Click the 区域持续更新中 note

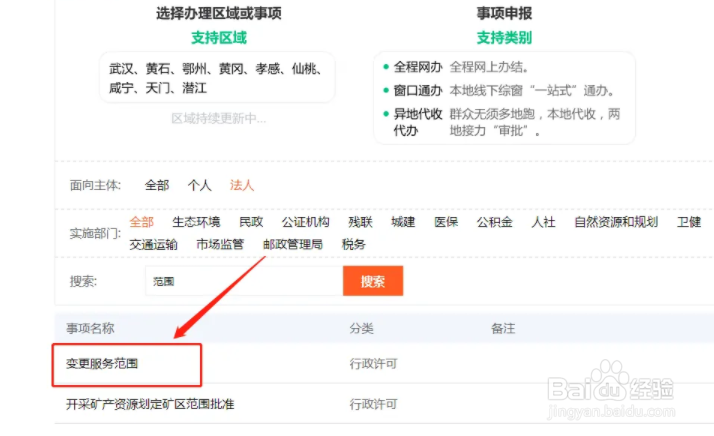219,118
